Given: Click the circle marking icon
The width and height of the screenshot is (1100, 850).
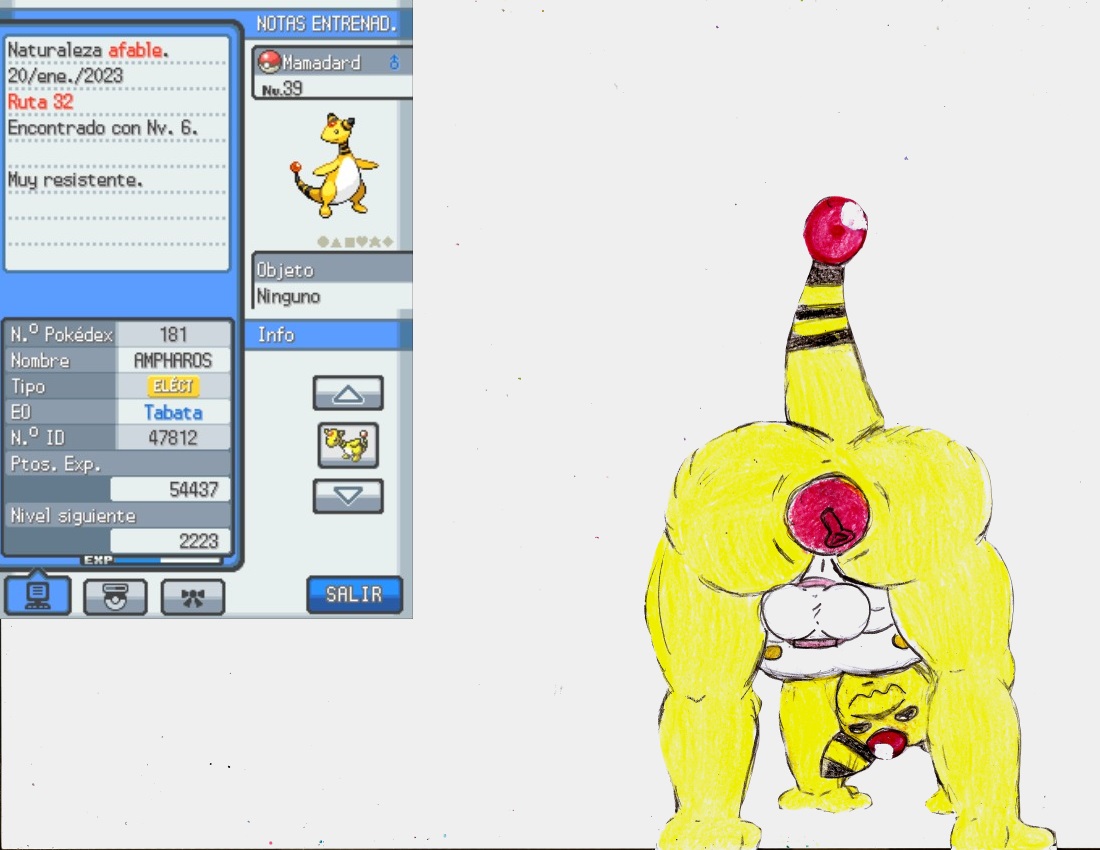Looking at the screenshot, I should 323,242.
